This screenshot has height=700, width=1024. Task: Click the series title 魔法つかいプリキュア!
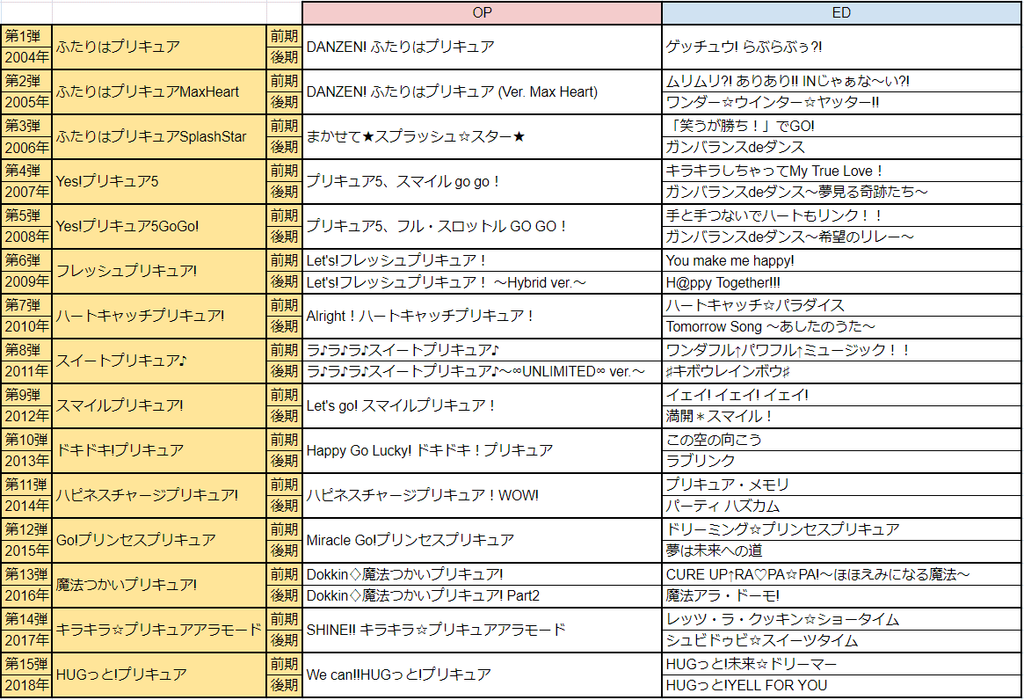(x=159, y=585)
